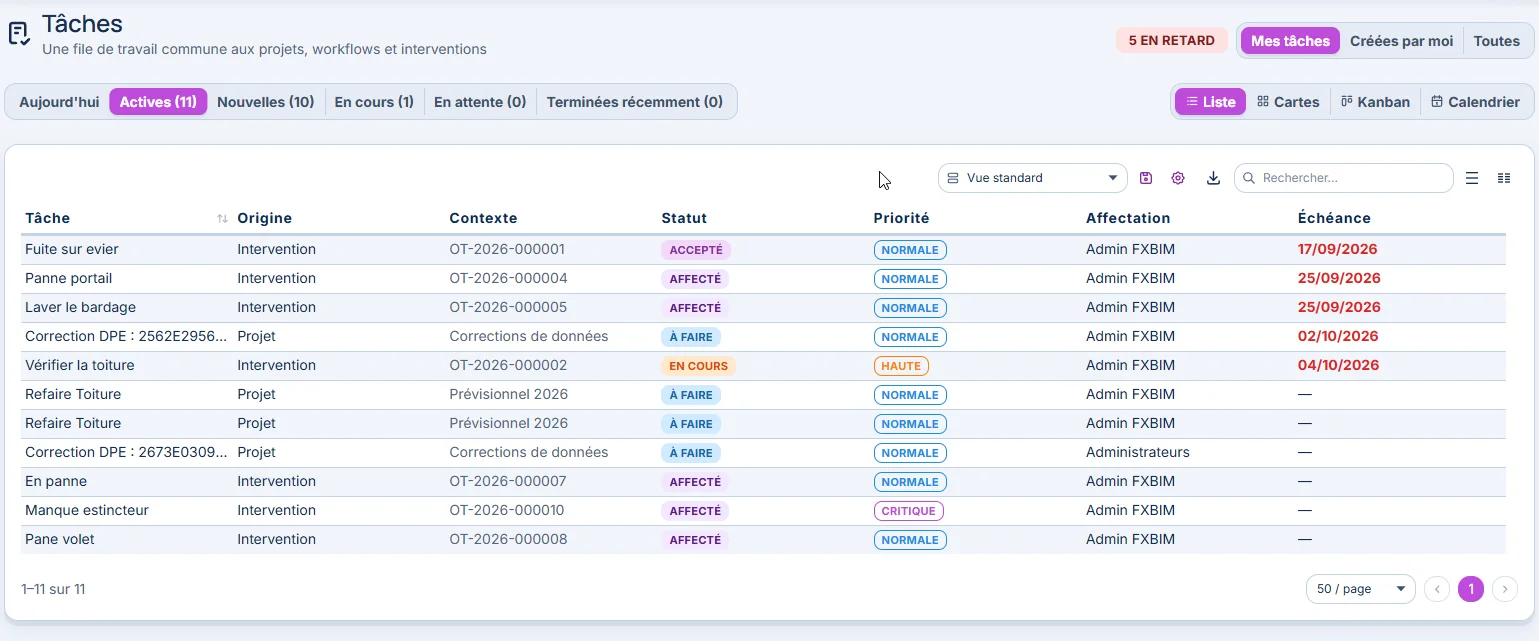Select the Nouvelles (10) filter tab
1539x641 pixels.
point(266,102)
